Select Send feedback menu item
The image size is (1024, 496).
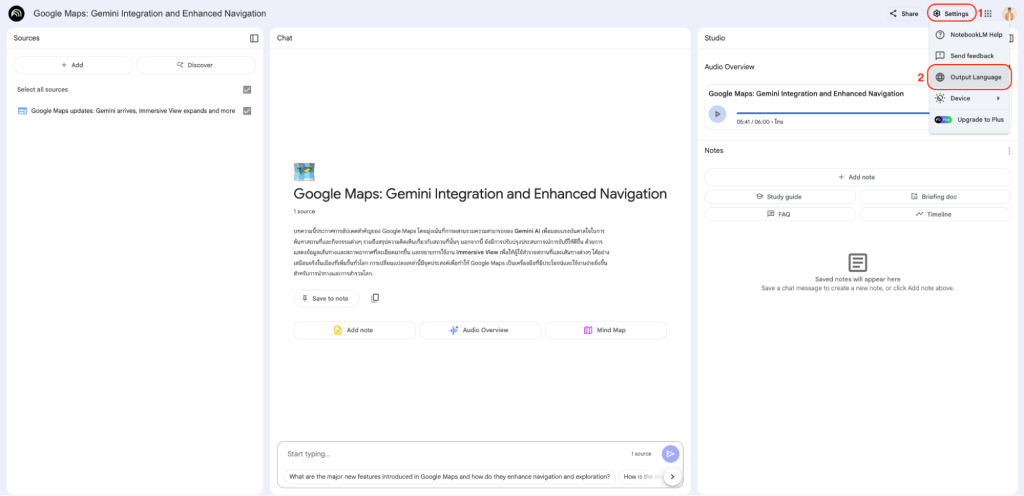click(x=969, y=56)
